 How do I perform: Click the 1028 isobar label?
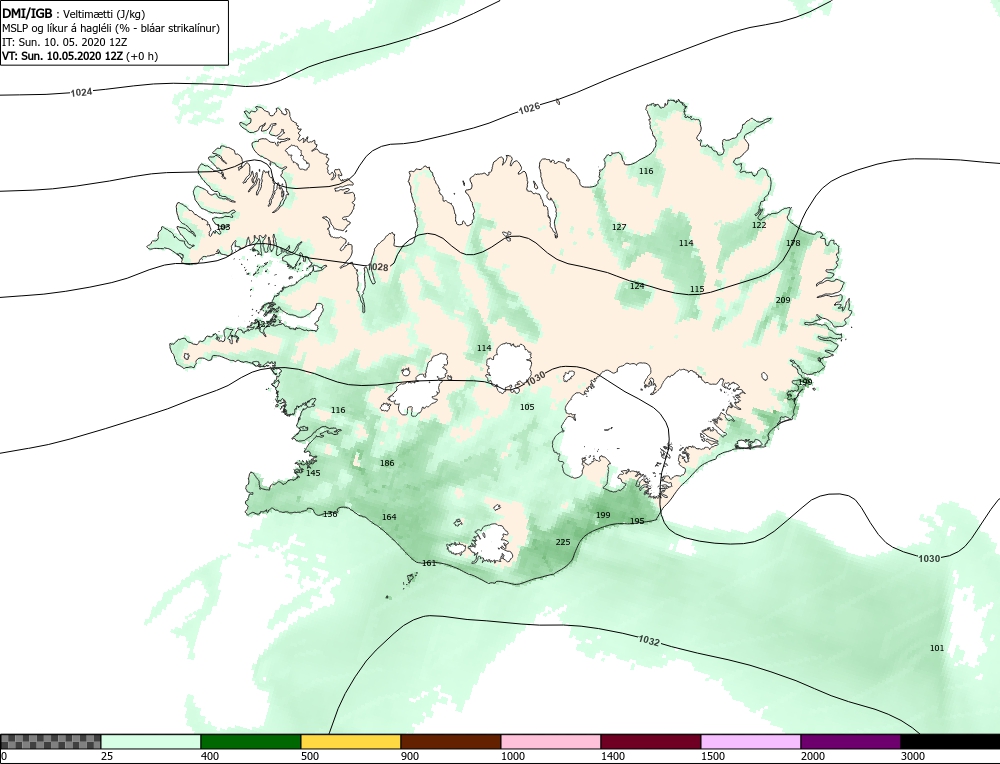(x=378, y=267)
